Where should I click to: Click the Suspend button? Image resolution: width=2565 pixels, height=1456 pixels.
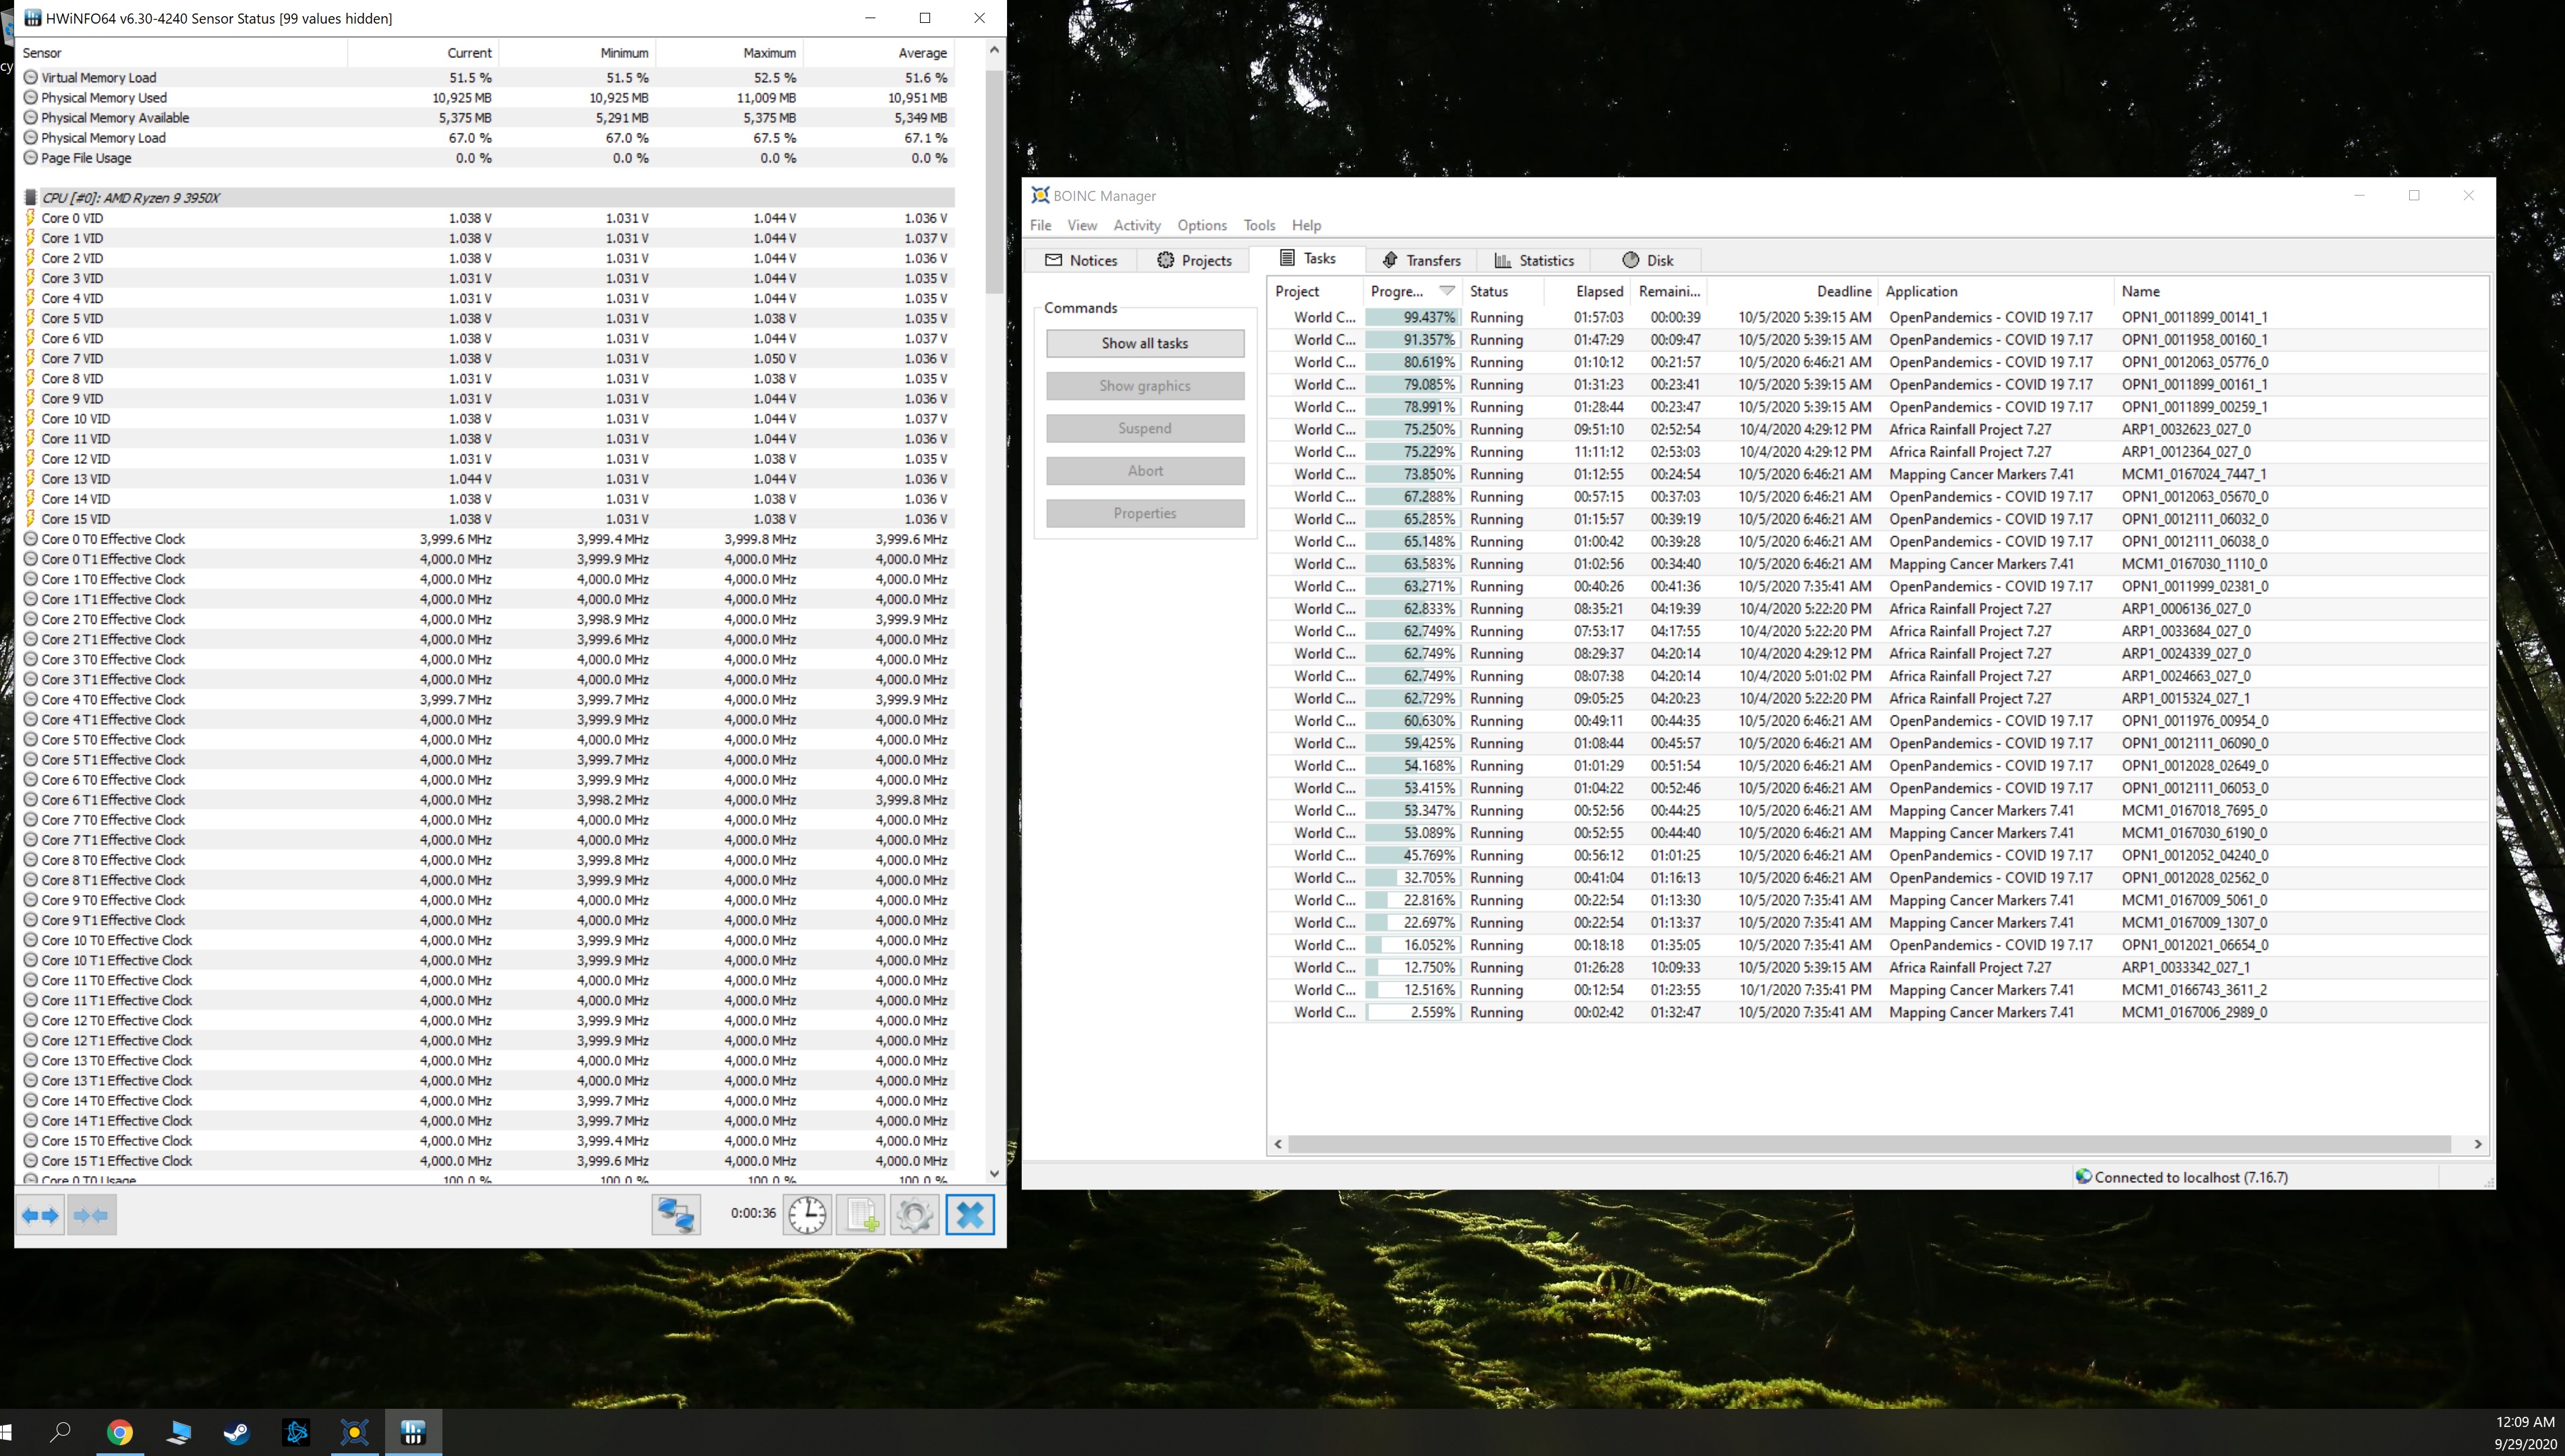pyautogui.click(x=1145, y=428)
